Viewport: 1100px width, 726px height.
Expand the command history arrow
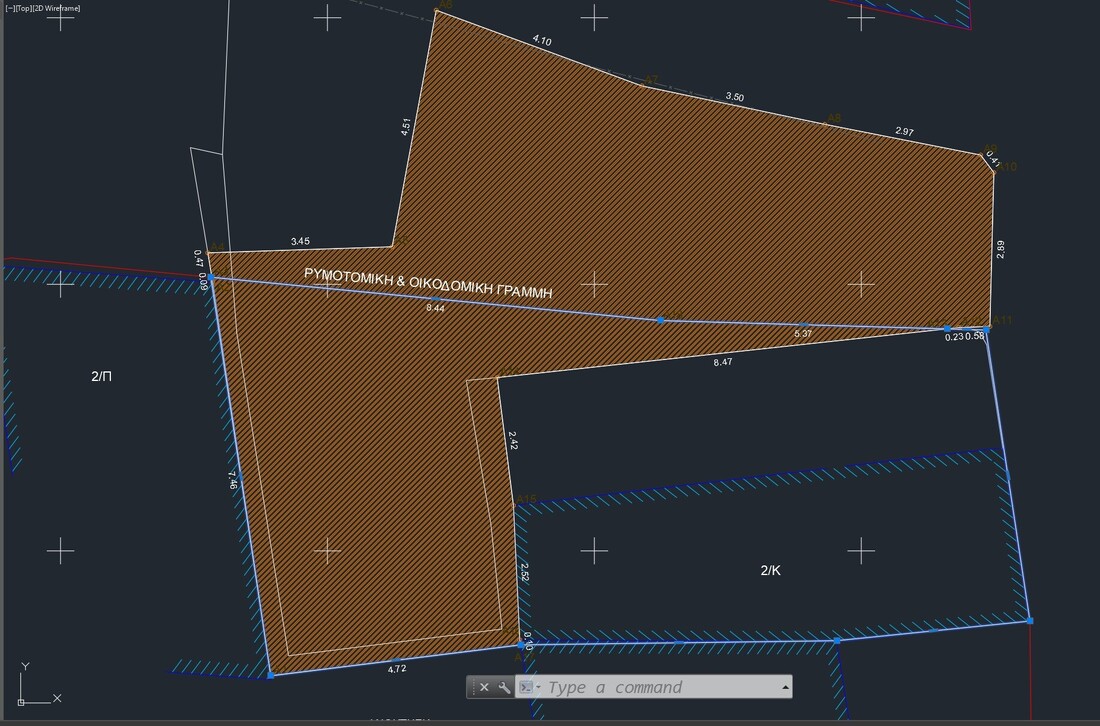point(785,687)
